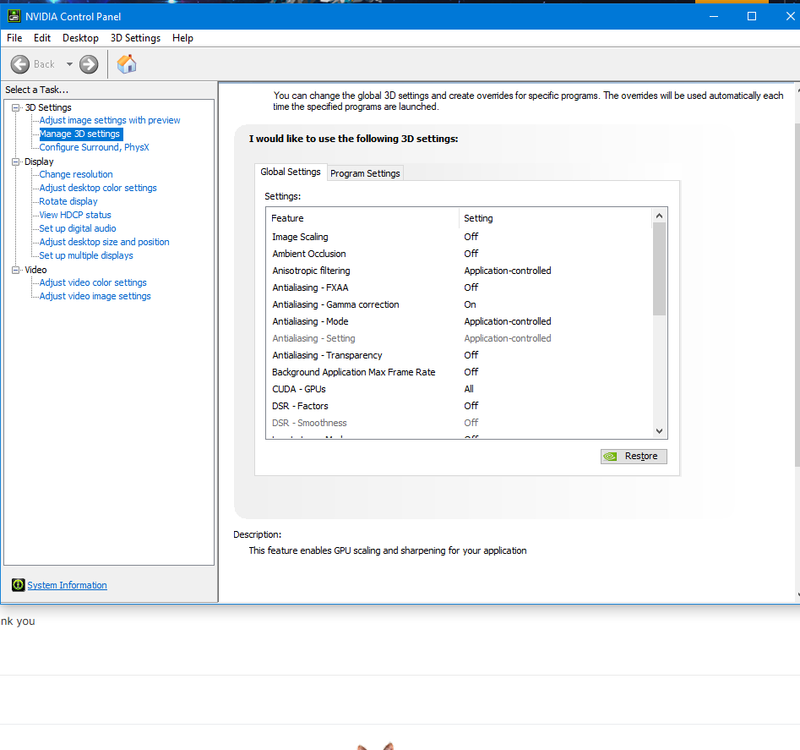Image resolution: width=800 pixels, height=750 pixels.
Task: Open Adjust image settings with preview
Action: point(110,120)
